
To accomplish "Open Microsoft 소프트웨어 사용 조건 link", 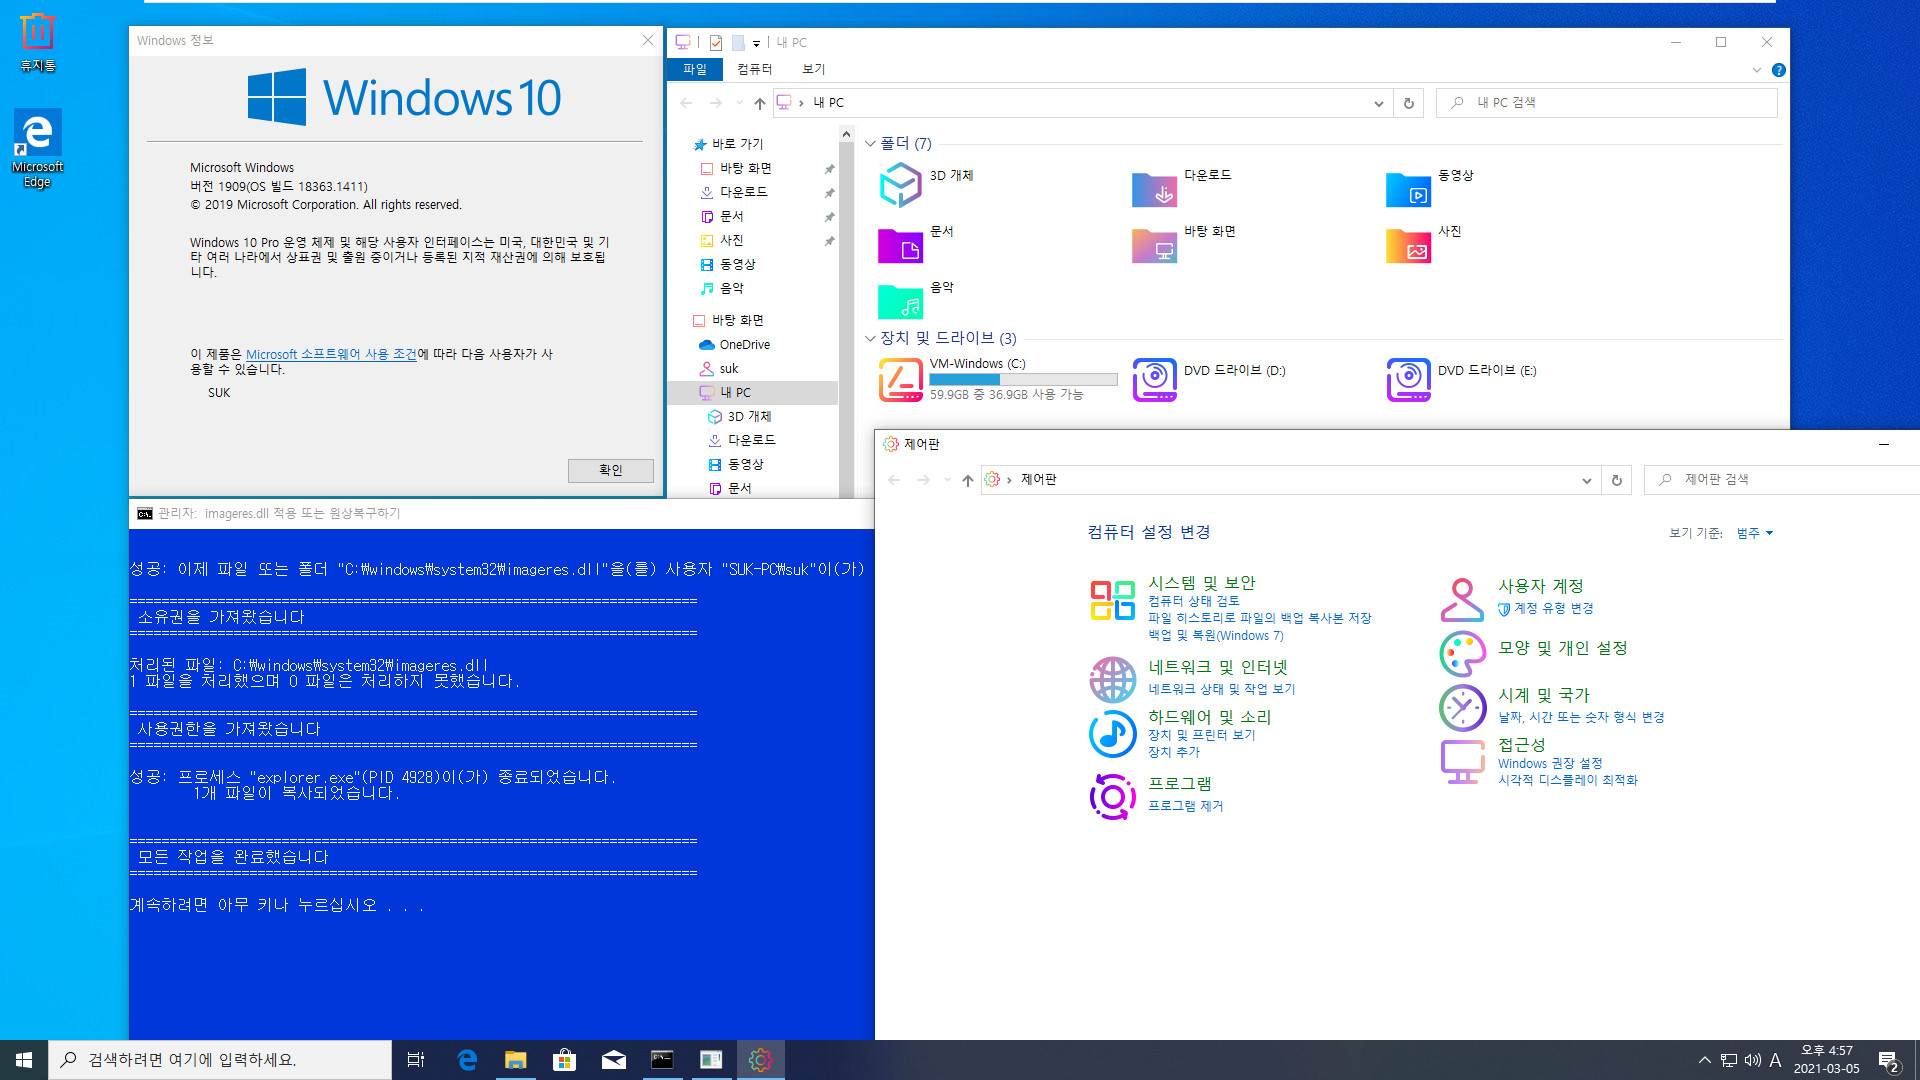I will (x=331, y=354).
